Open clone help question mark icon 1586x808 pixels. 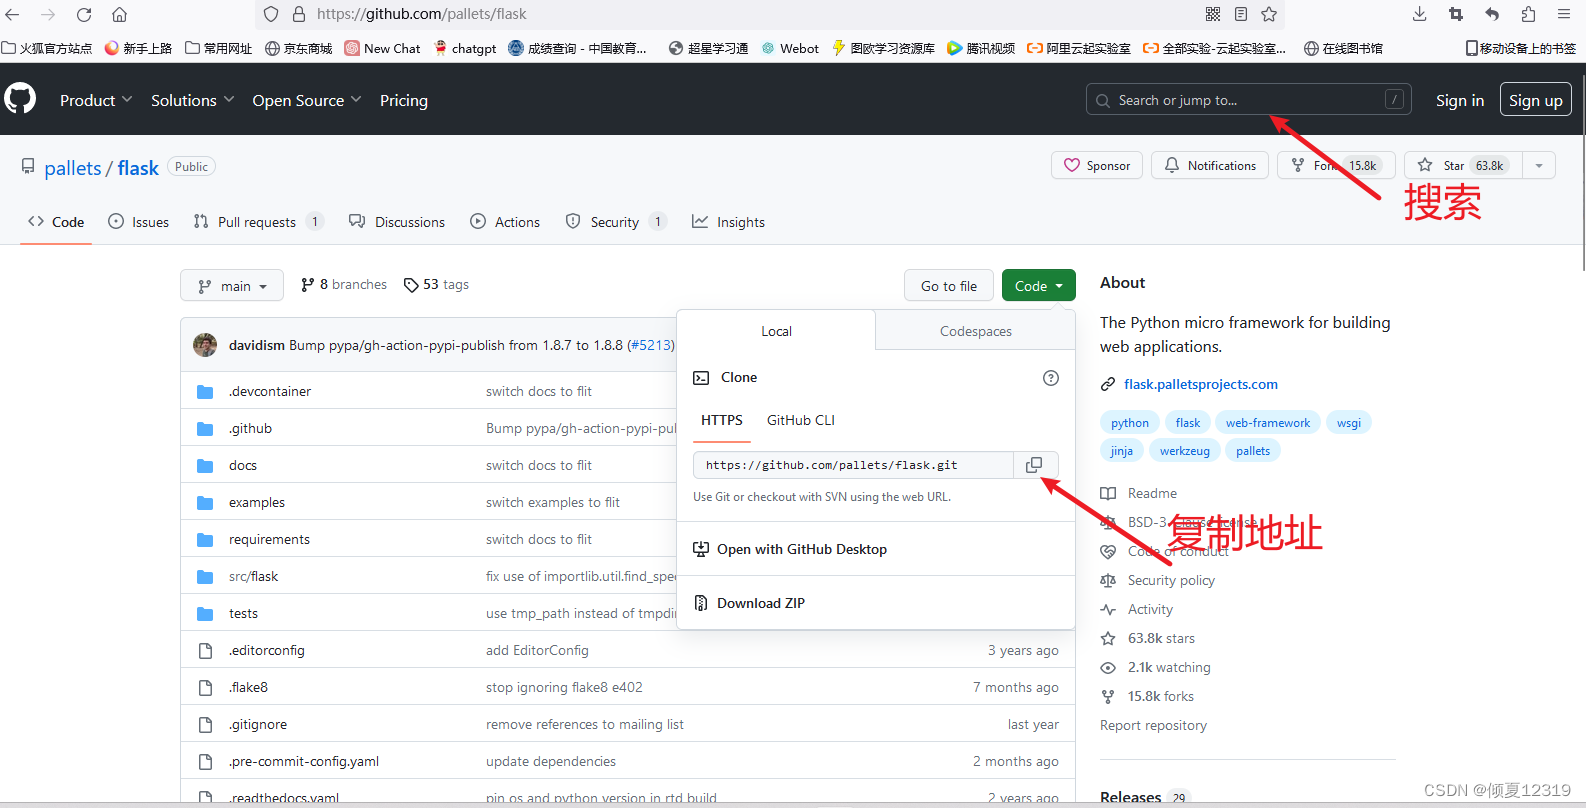[x=1050, y=378]
